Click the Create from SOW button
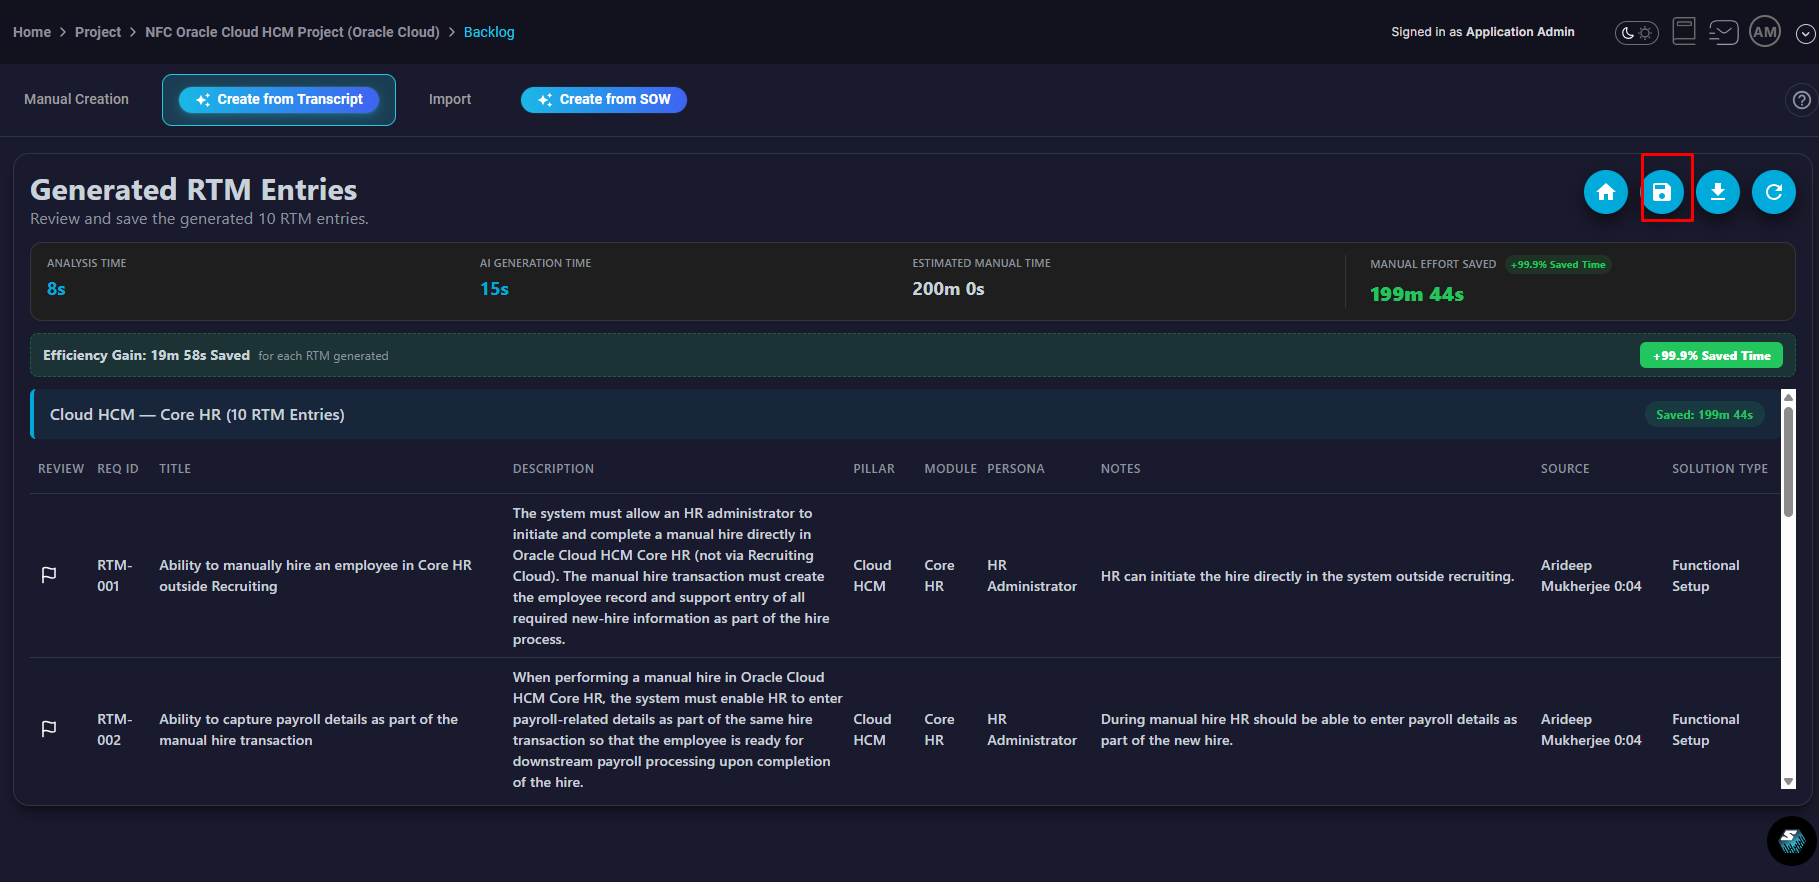Screen dimensions: 1819x882 603,100
